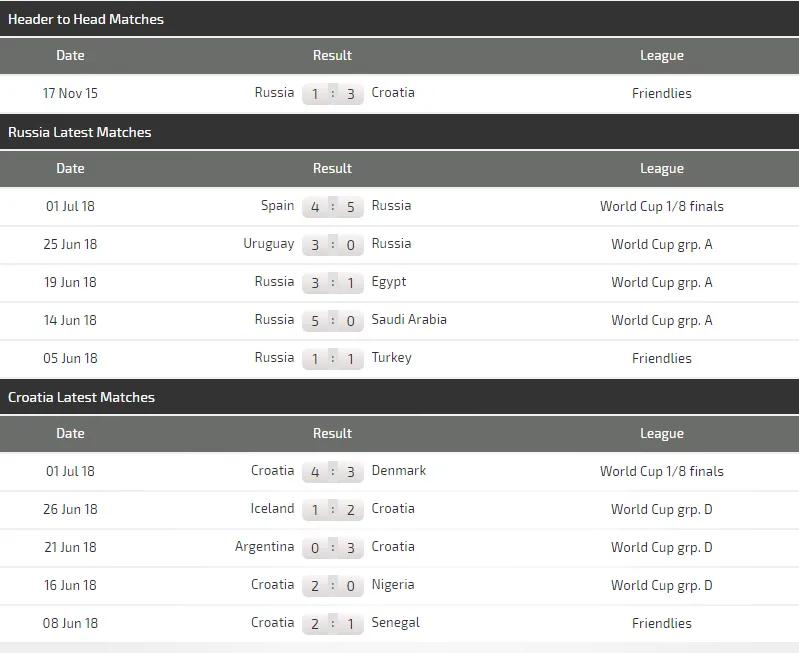
Task: Click the 05 Jun 18 match date
Action: pos(70,358)
